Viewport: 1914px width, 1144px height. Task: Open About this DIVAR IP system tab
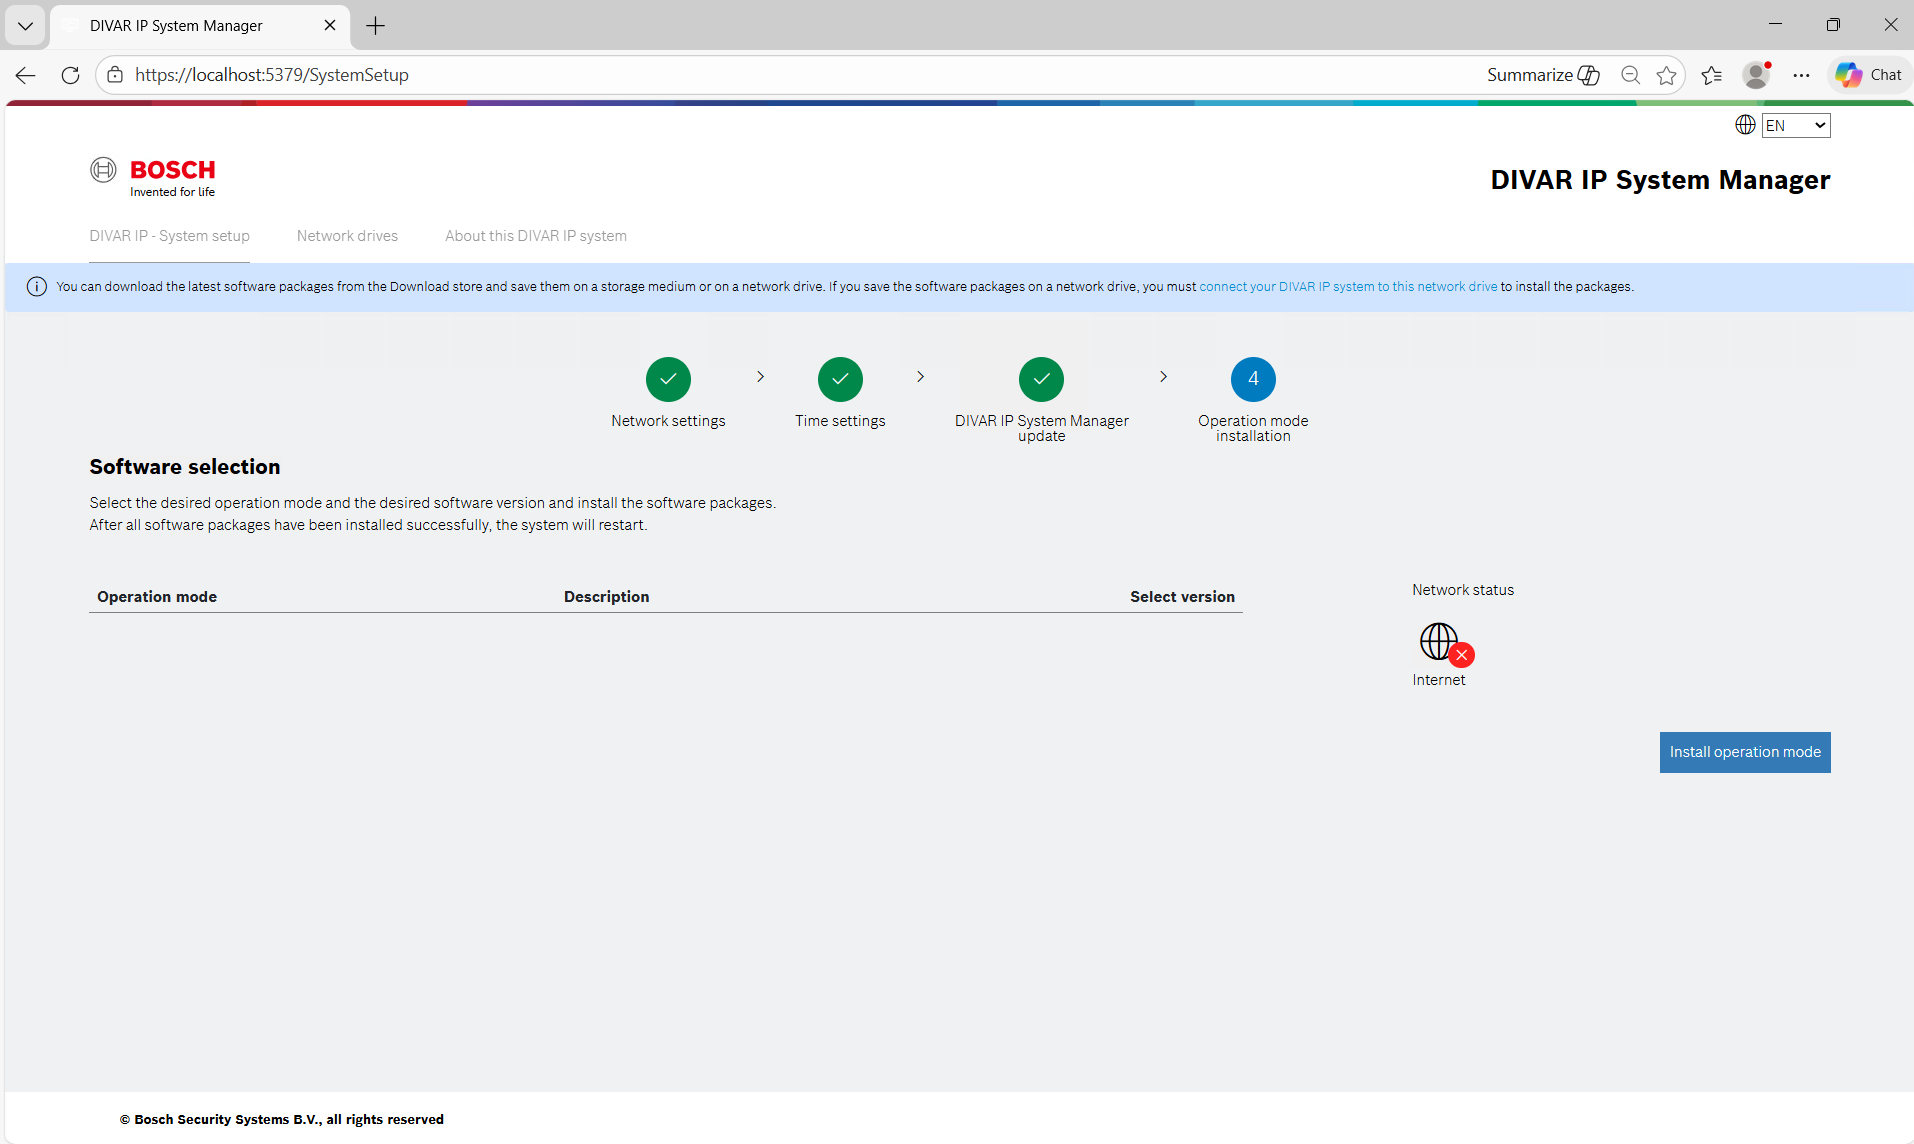(x=536, y=236)
